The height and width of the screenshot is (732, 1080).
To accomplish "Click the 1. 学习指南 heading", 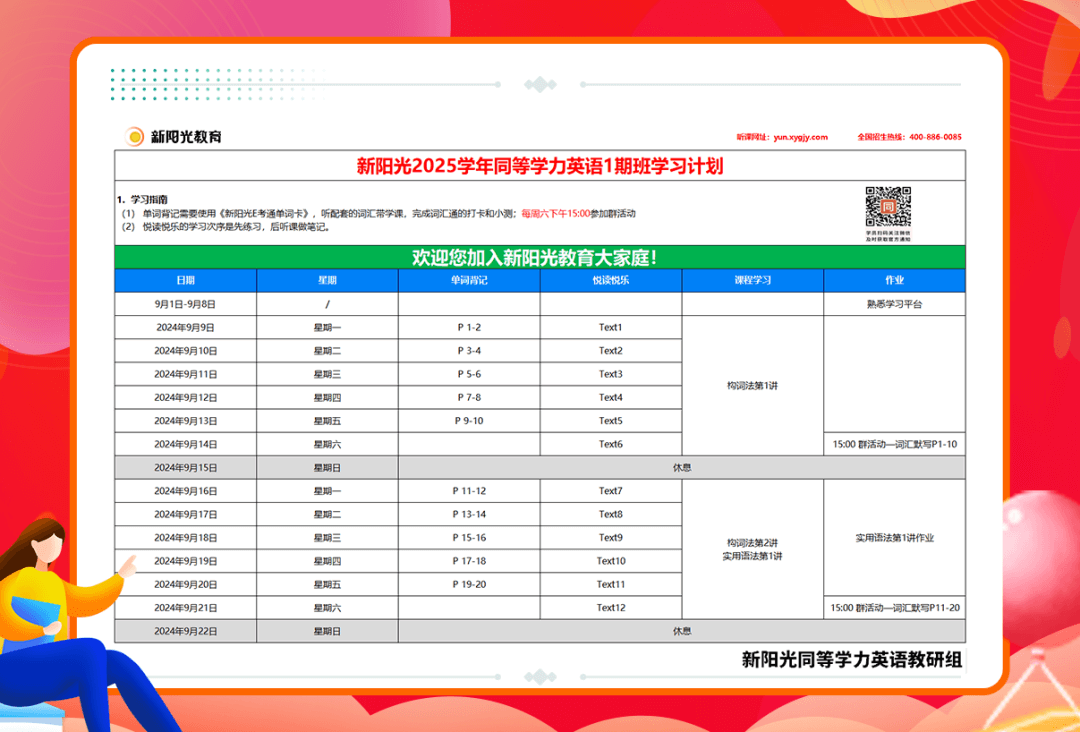I will pyautogui.click(x=143, y=200).
